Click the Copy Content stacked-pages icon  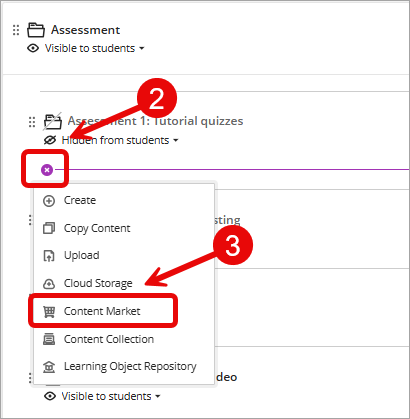tap(49, 229)
